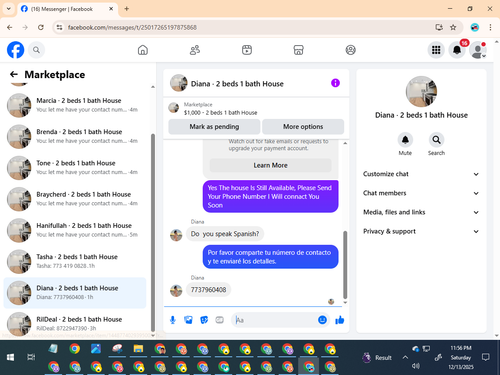Choose a sticker icon
Screen dimensions: 500x375
pyautogui.click(x=204, y=320)
